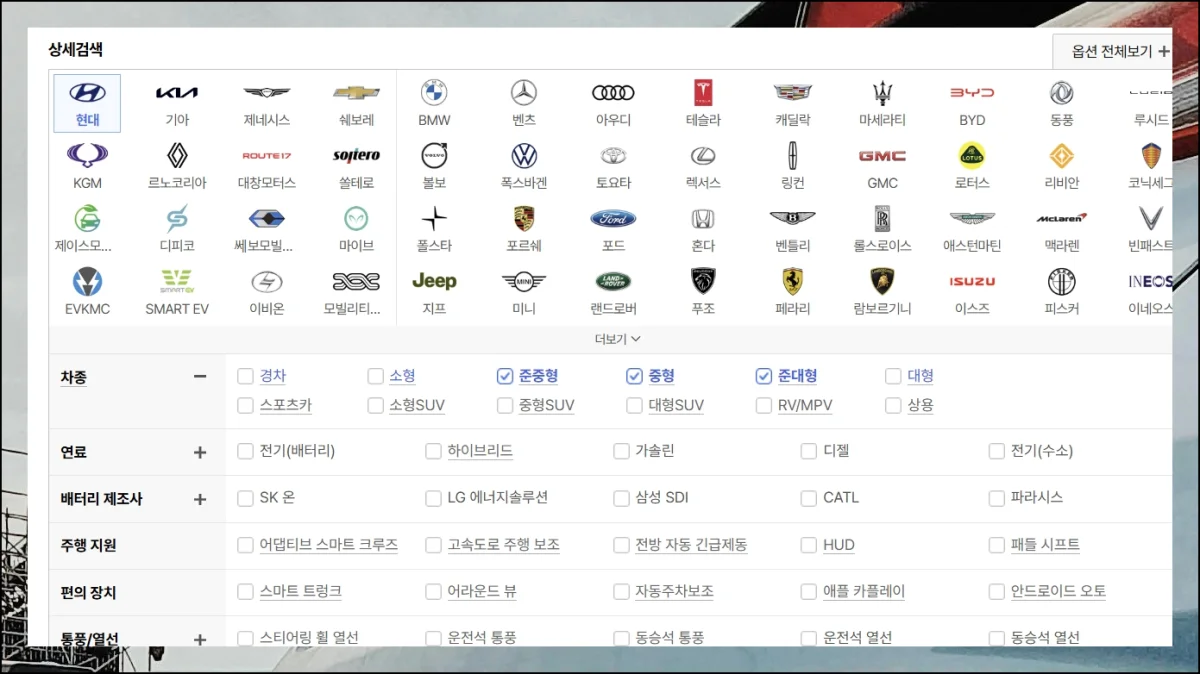The width and height of the screenshot is (1200, 674).
Task: Click the 가솔린 fuel label
Action: click(x=655, y=451)
